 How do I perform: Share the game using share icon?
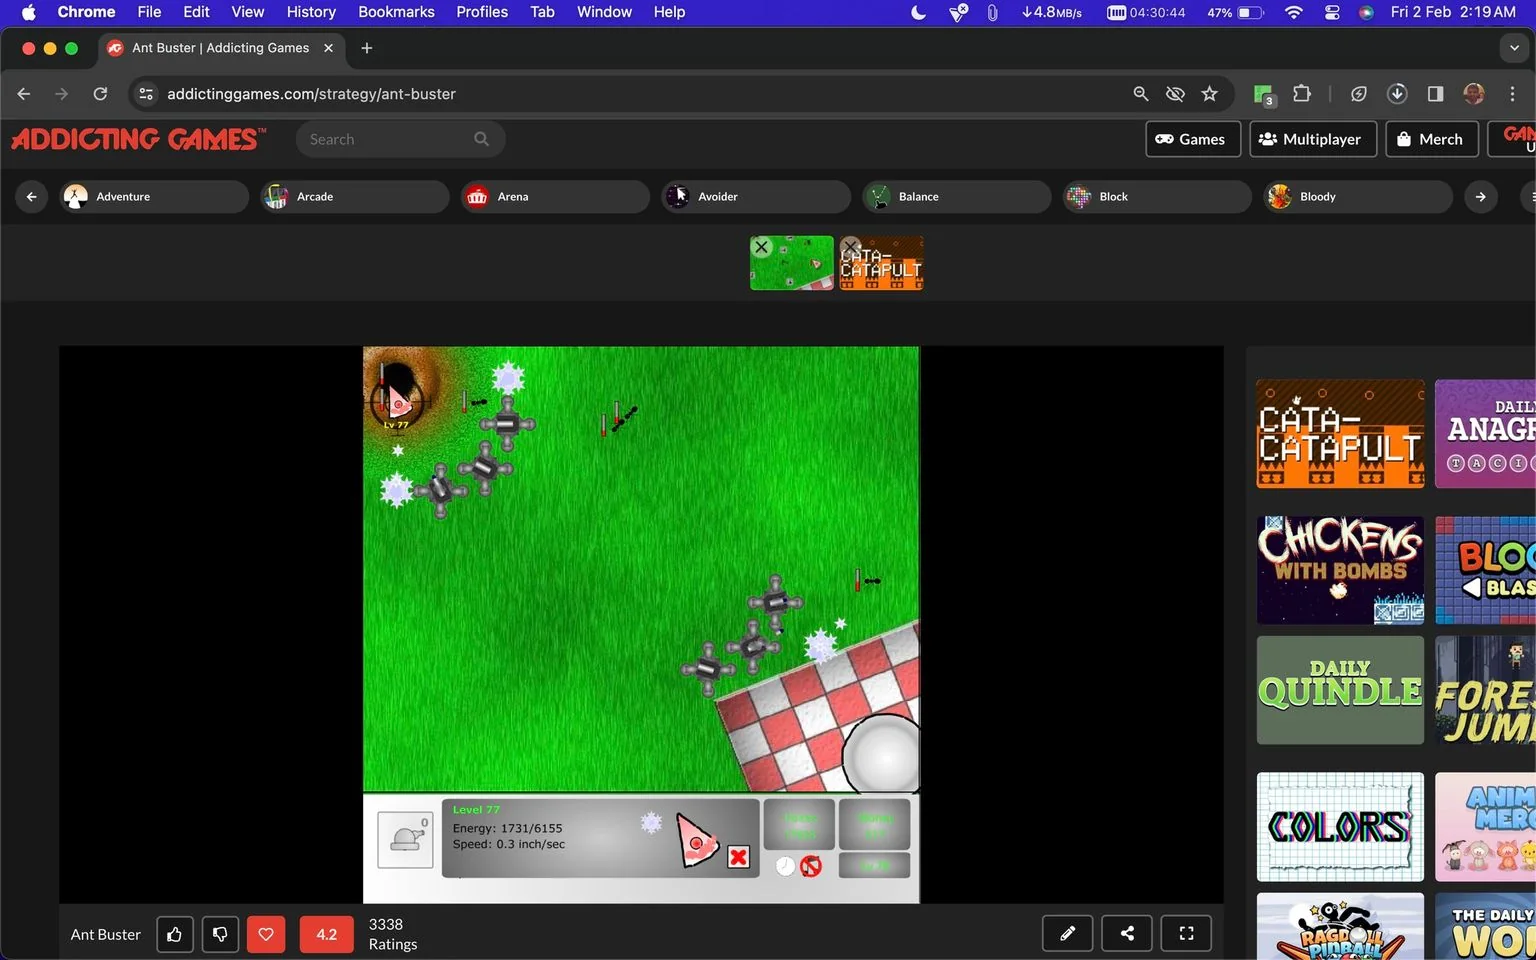(x=1127, y=933)
